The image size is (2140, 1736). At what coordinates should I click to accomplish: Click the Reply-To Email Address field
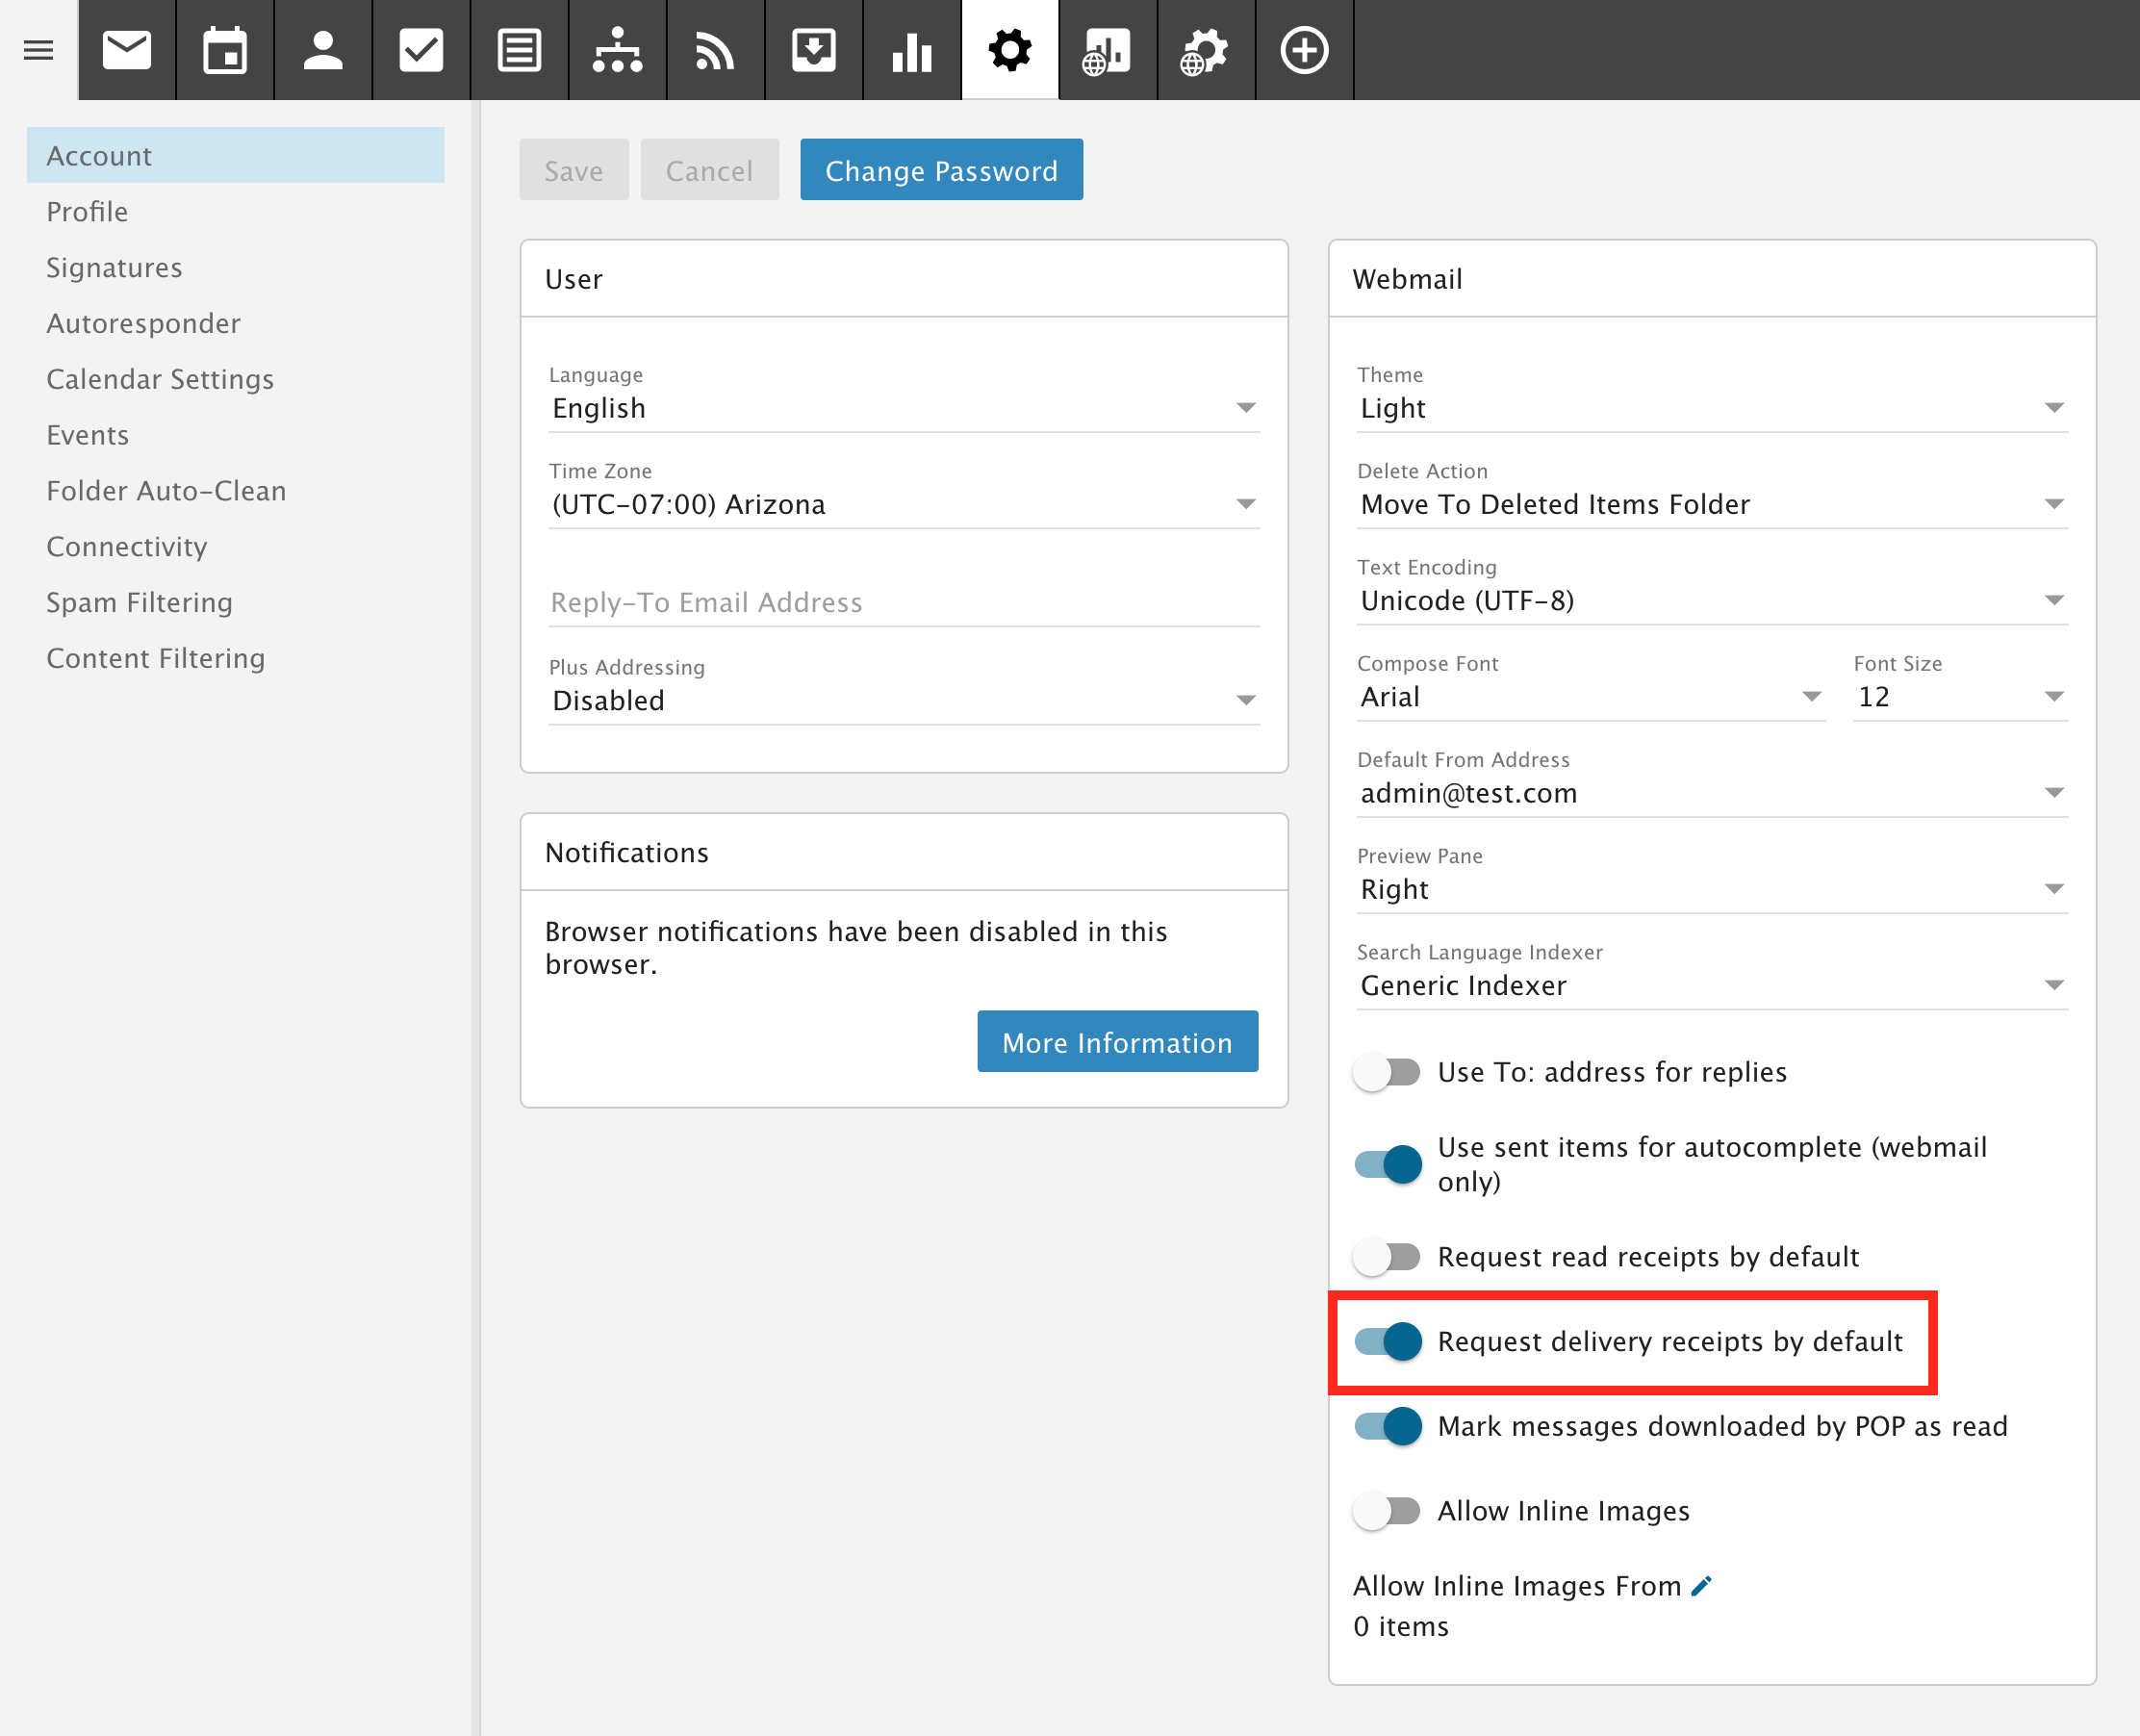point(903,603)
